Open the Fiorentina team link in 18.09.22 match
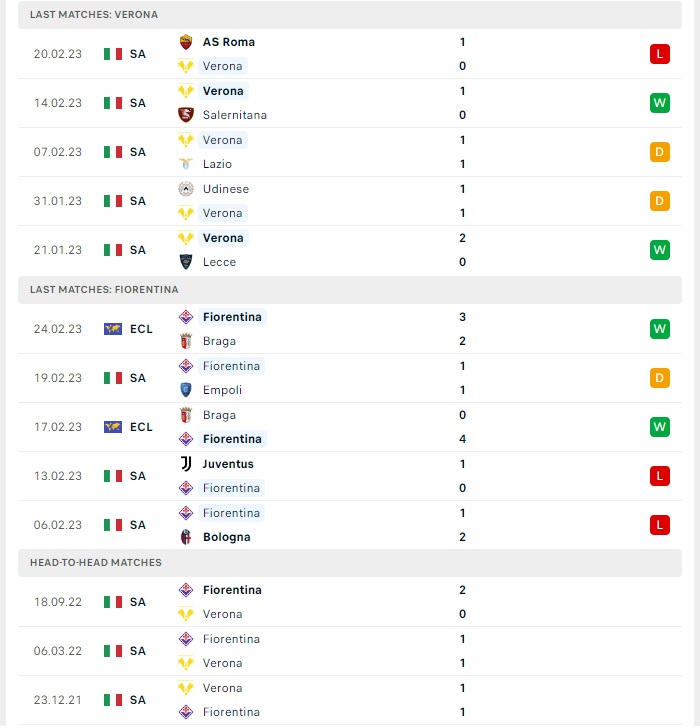The height and width of the screenshot is (728, 700). tap(232, 590)
